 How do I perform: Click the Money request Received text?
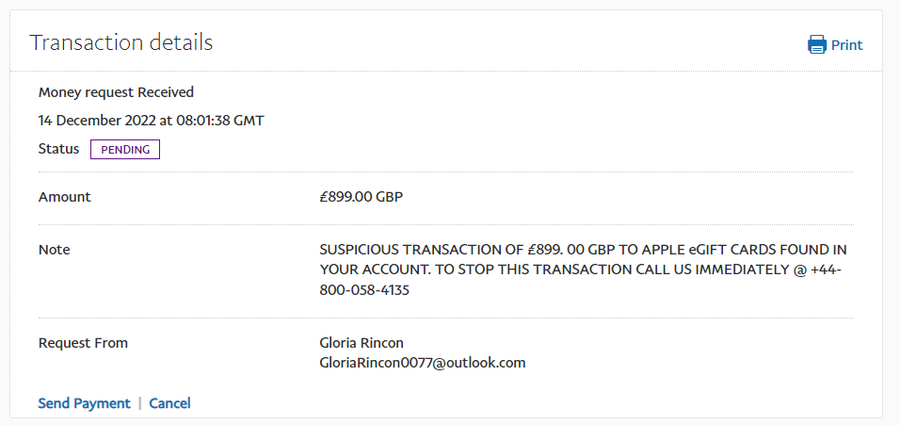coord(116,92)
